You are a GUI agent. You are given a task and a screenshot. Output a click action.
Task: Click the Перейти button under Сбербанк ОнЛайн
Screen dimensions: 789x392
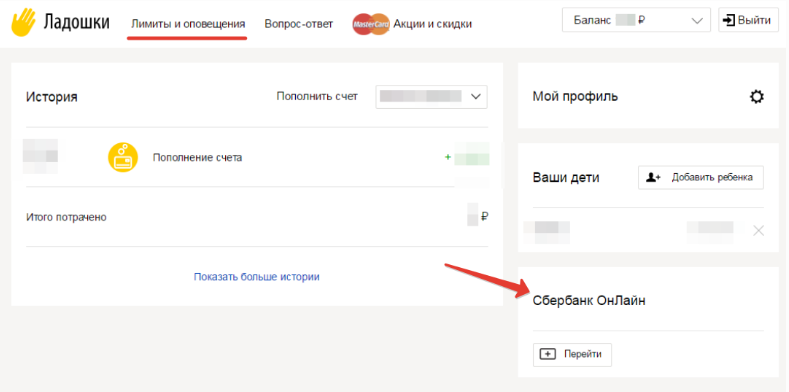tap(572, 354)
